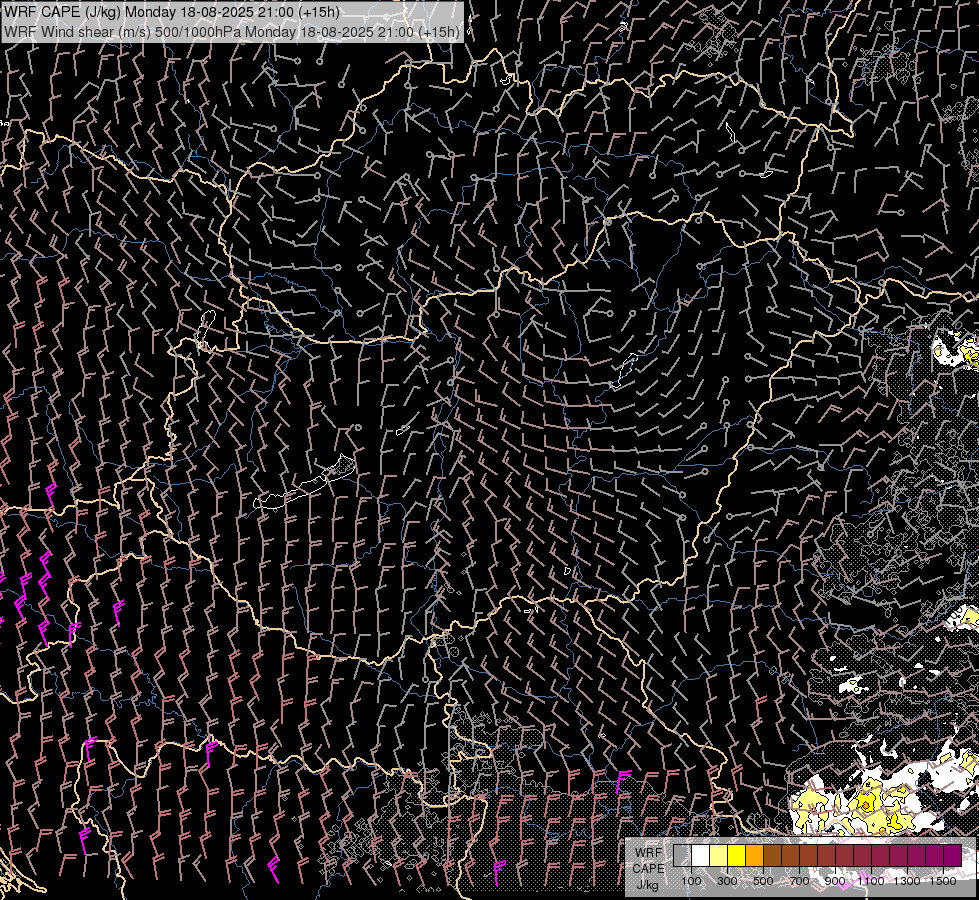
Task: Click the WRF CAPE title line at top
Action: [172, 12]
